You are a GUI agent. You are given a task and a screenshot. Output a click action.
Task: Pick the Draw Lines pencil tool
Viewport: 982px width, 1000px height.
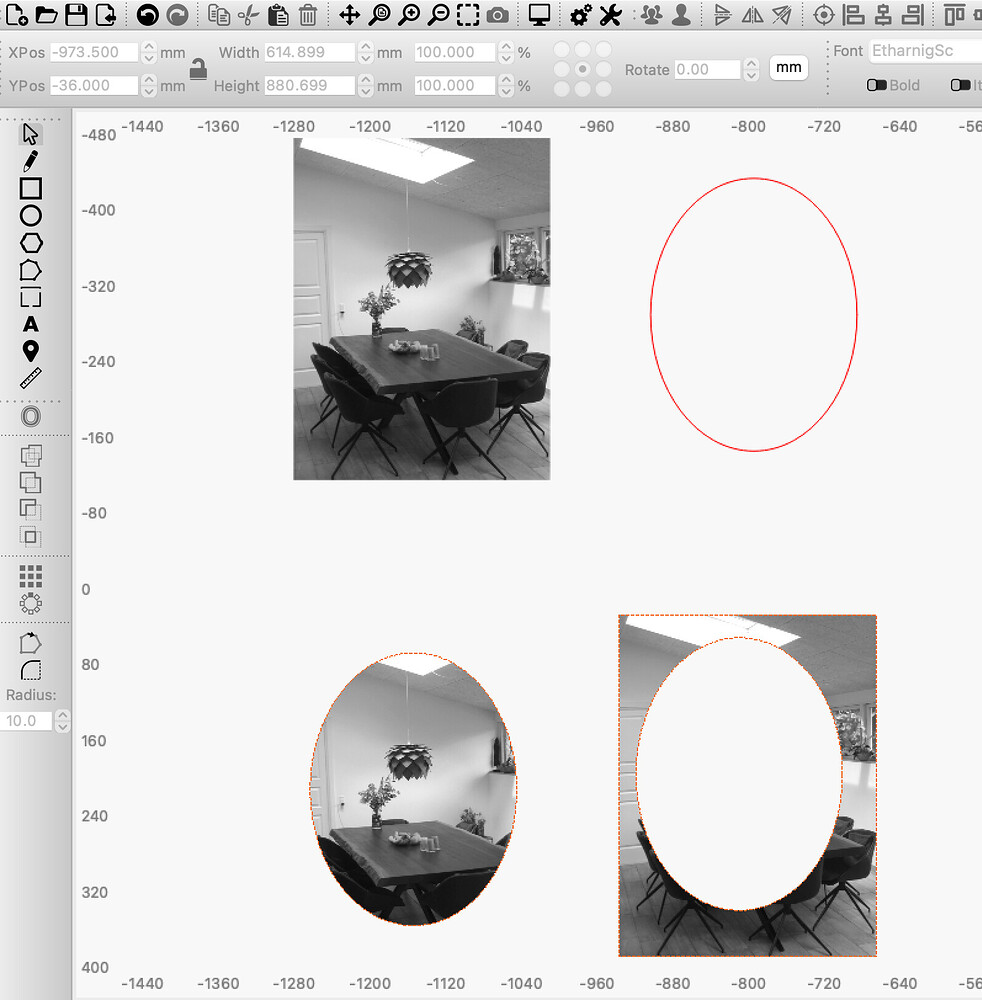click(x=31, y=160)
